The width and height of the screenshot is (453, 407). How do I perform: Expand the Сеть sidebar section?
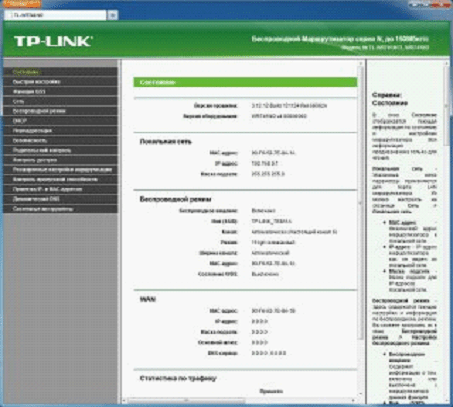tap(60, 101)
